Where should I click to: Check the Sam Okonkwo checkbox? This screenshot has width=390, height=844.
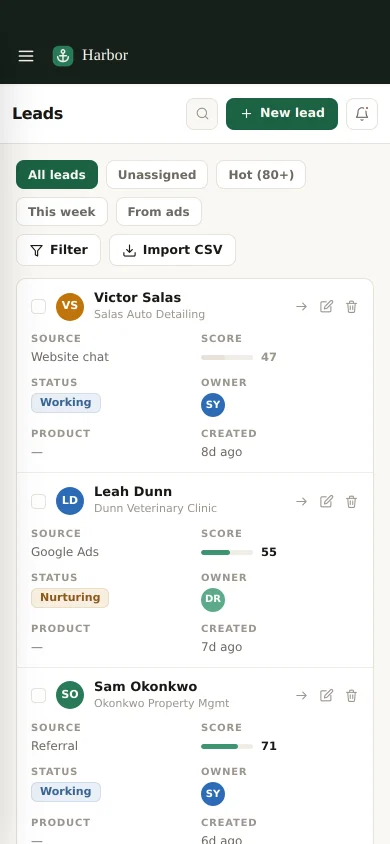(x=38, y=695)
